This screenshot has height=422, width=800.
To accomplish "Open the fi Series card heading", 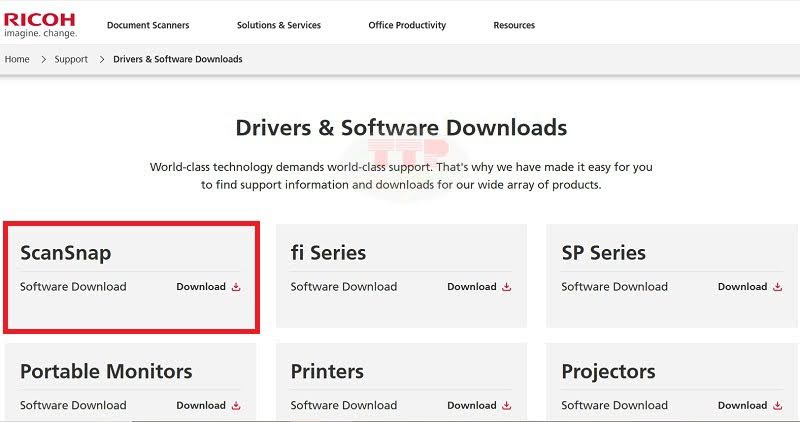I will tap(328, 253).
